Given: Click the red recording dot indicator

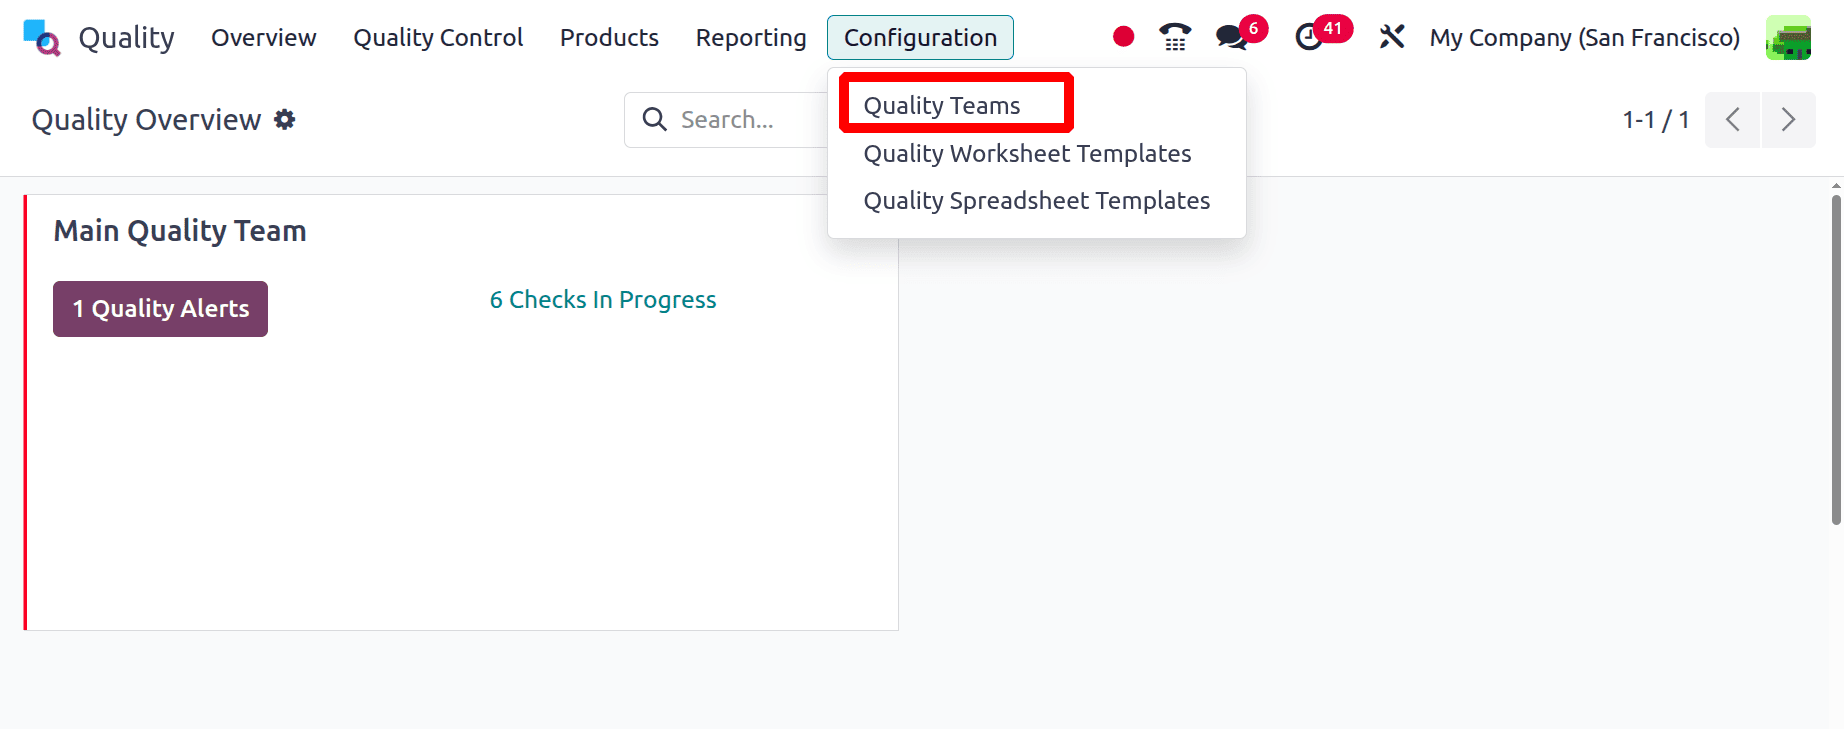Looking at the screenshot, I should click(1123, 36).
